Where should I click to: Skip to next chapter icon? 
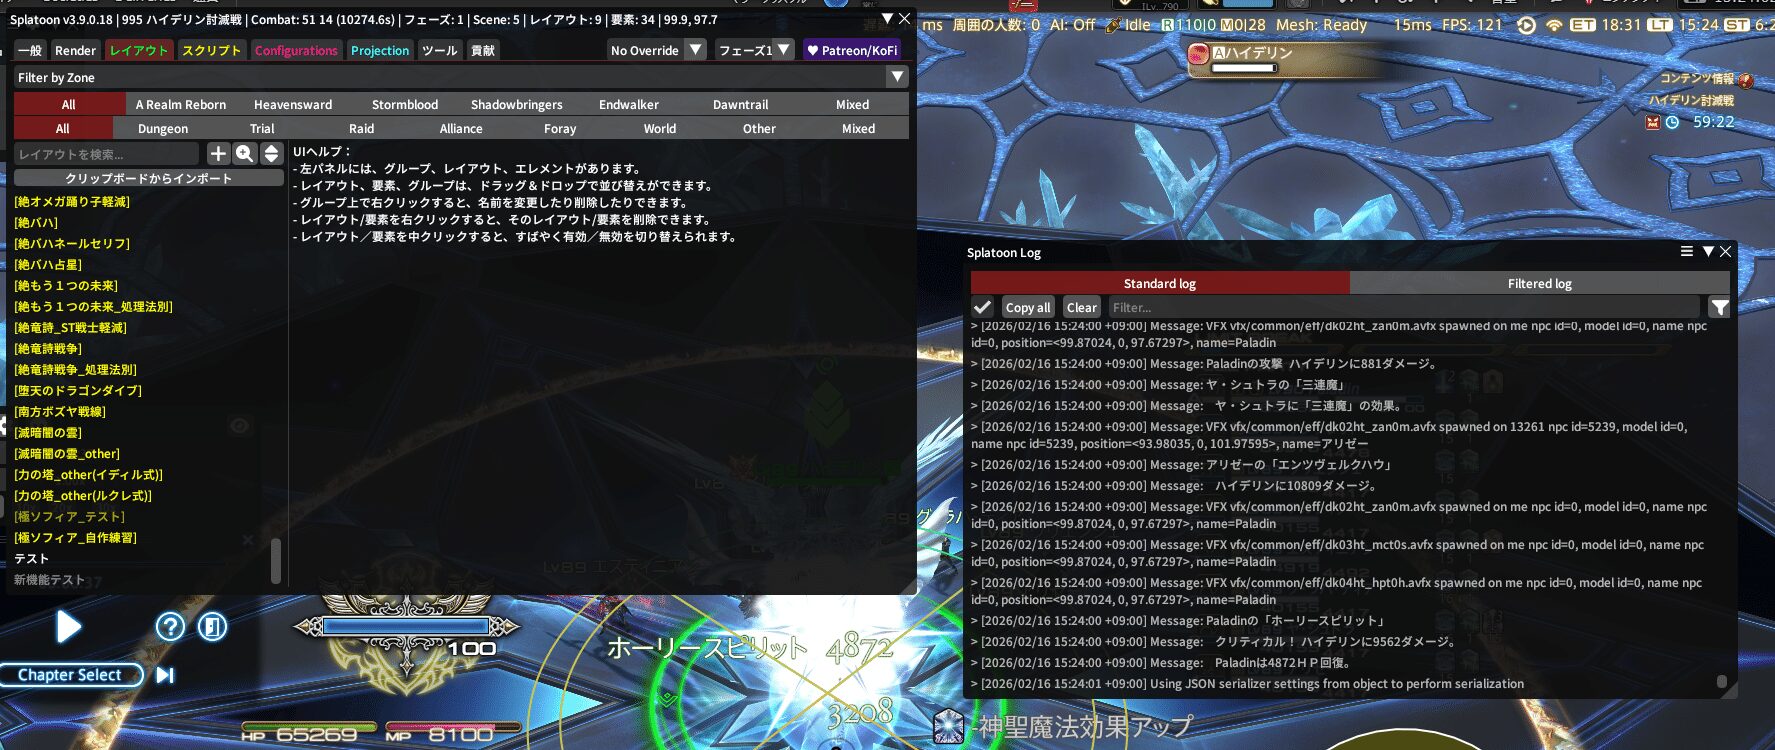pyautogui.click(x=165, y=675)
